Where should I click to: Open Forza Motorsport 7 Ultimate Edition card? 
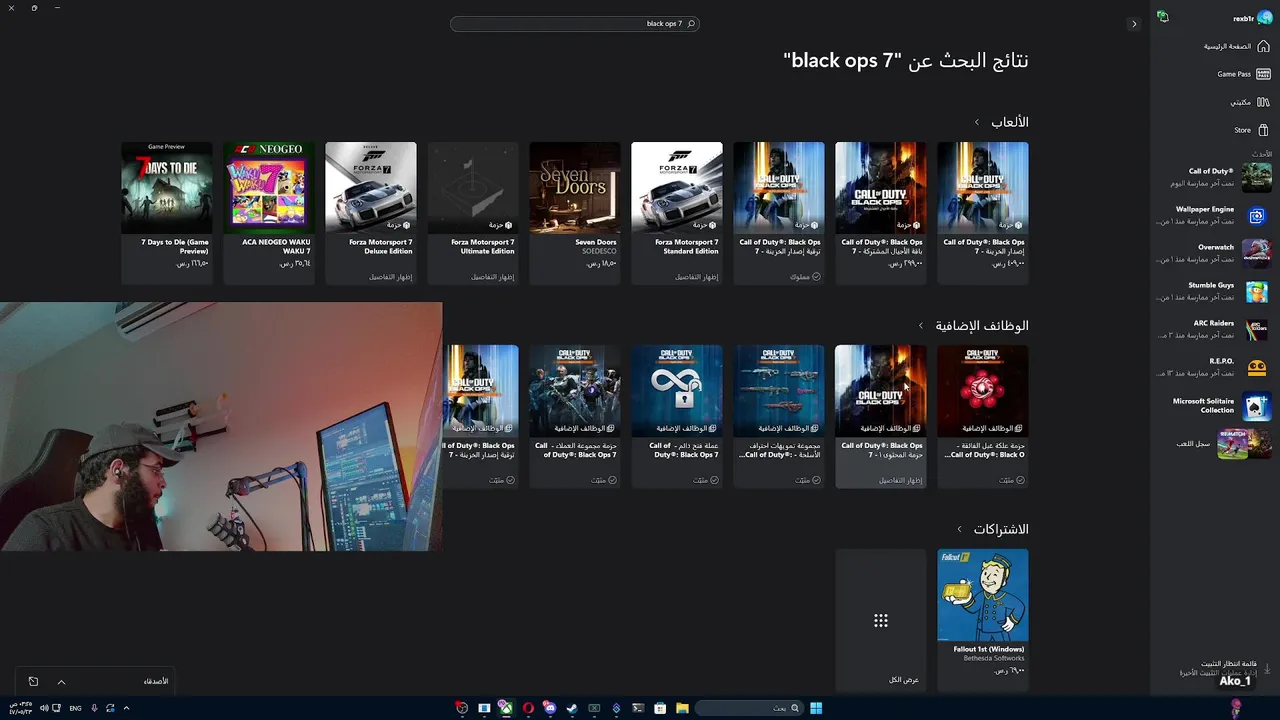tap(473, 213)
